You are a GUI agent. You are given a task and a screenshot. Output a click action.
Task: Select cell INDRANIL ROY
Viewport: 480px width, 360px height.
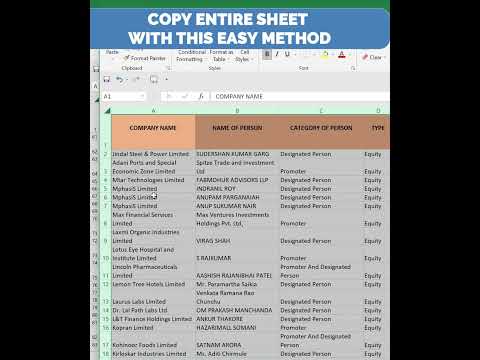237,189
